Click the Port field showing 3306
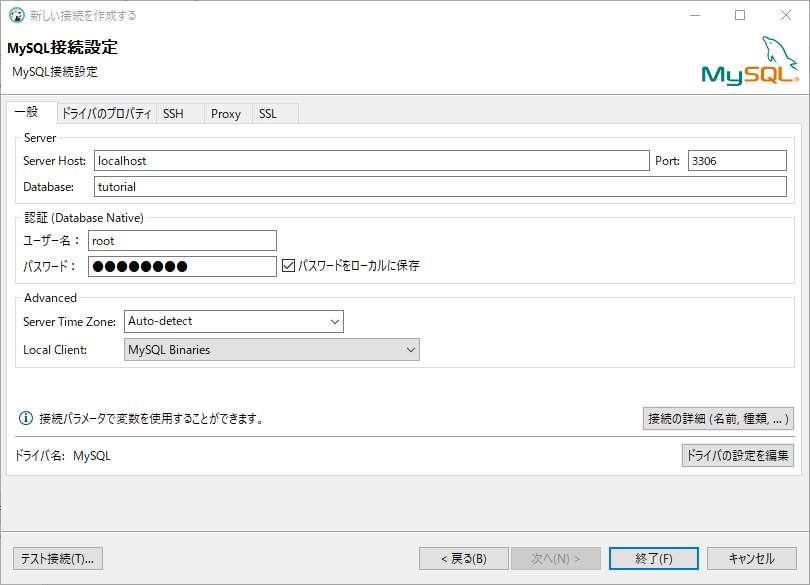The height and width of the screenshot is (585, 810). 737,161
